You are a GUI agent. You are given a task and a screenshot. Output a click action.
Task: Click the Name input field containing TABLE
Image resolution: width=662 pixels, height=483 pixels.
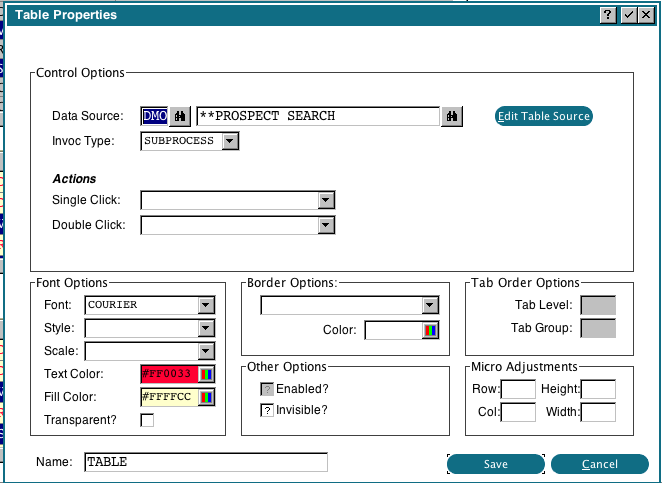[206, 462]
